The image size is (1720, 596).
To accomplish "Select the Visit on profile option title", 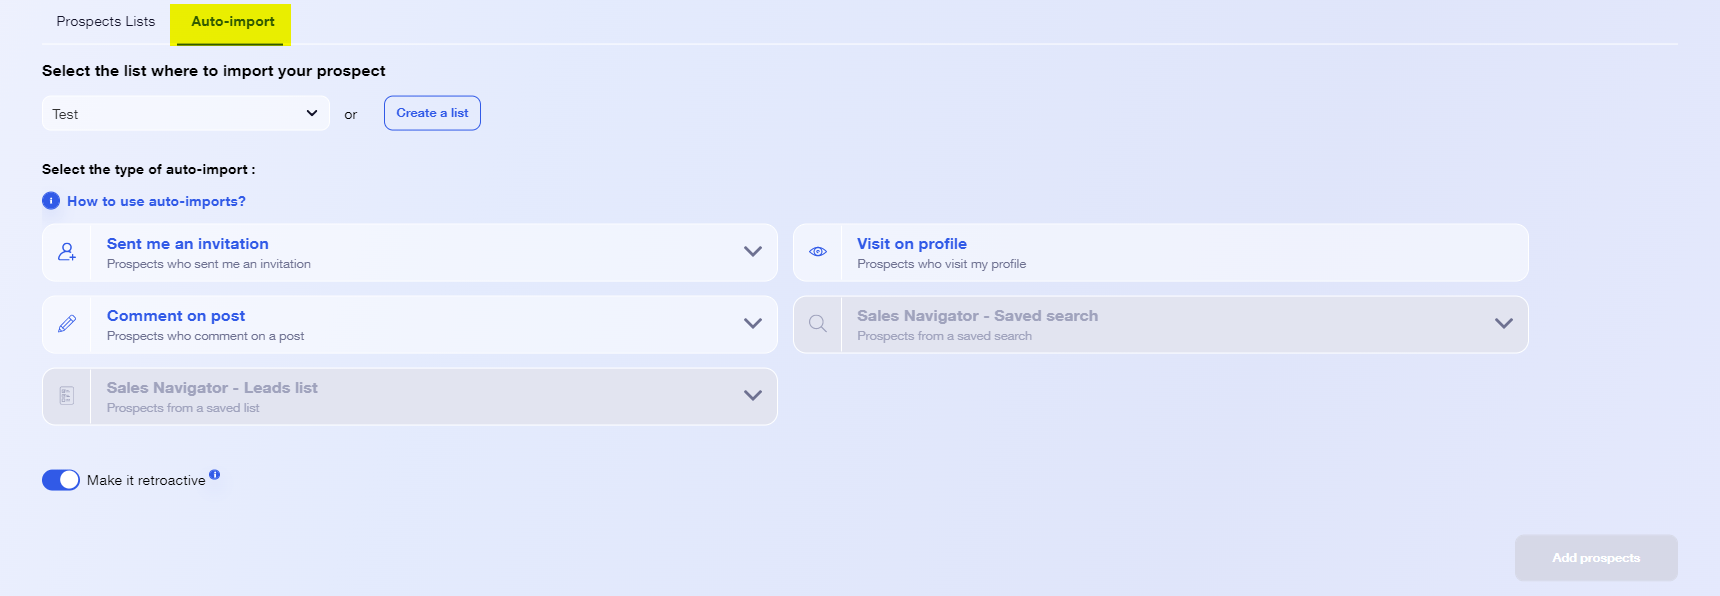I will (x=912, y=244).
